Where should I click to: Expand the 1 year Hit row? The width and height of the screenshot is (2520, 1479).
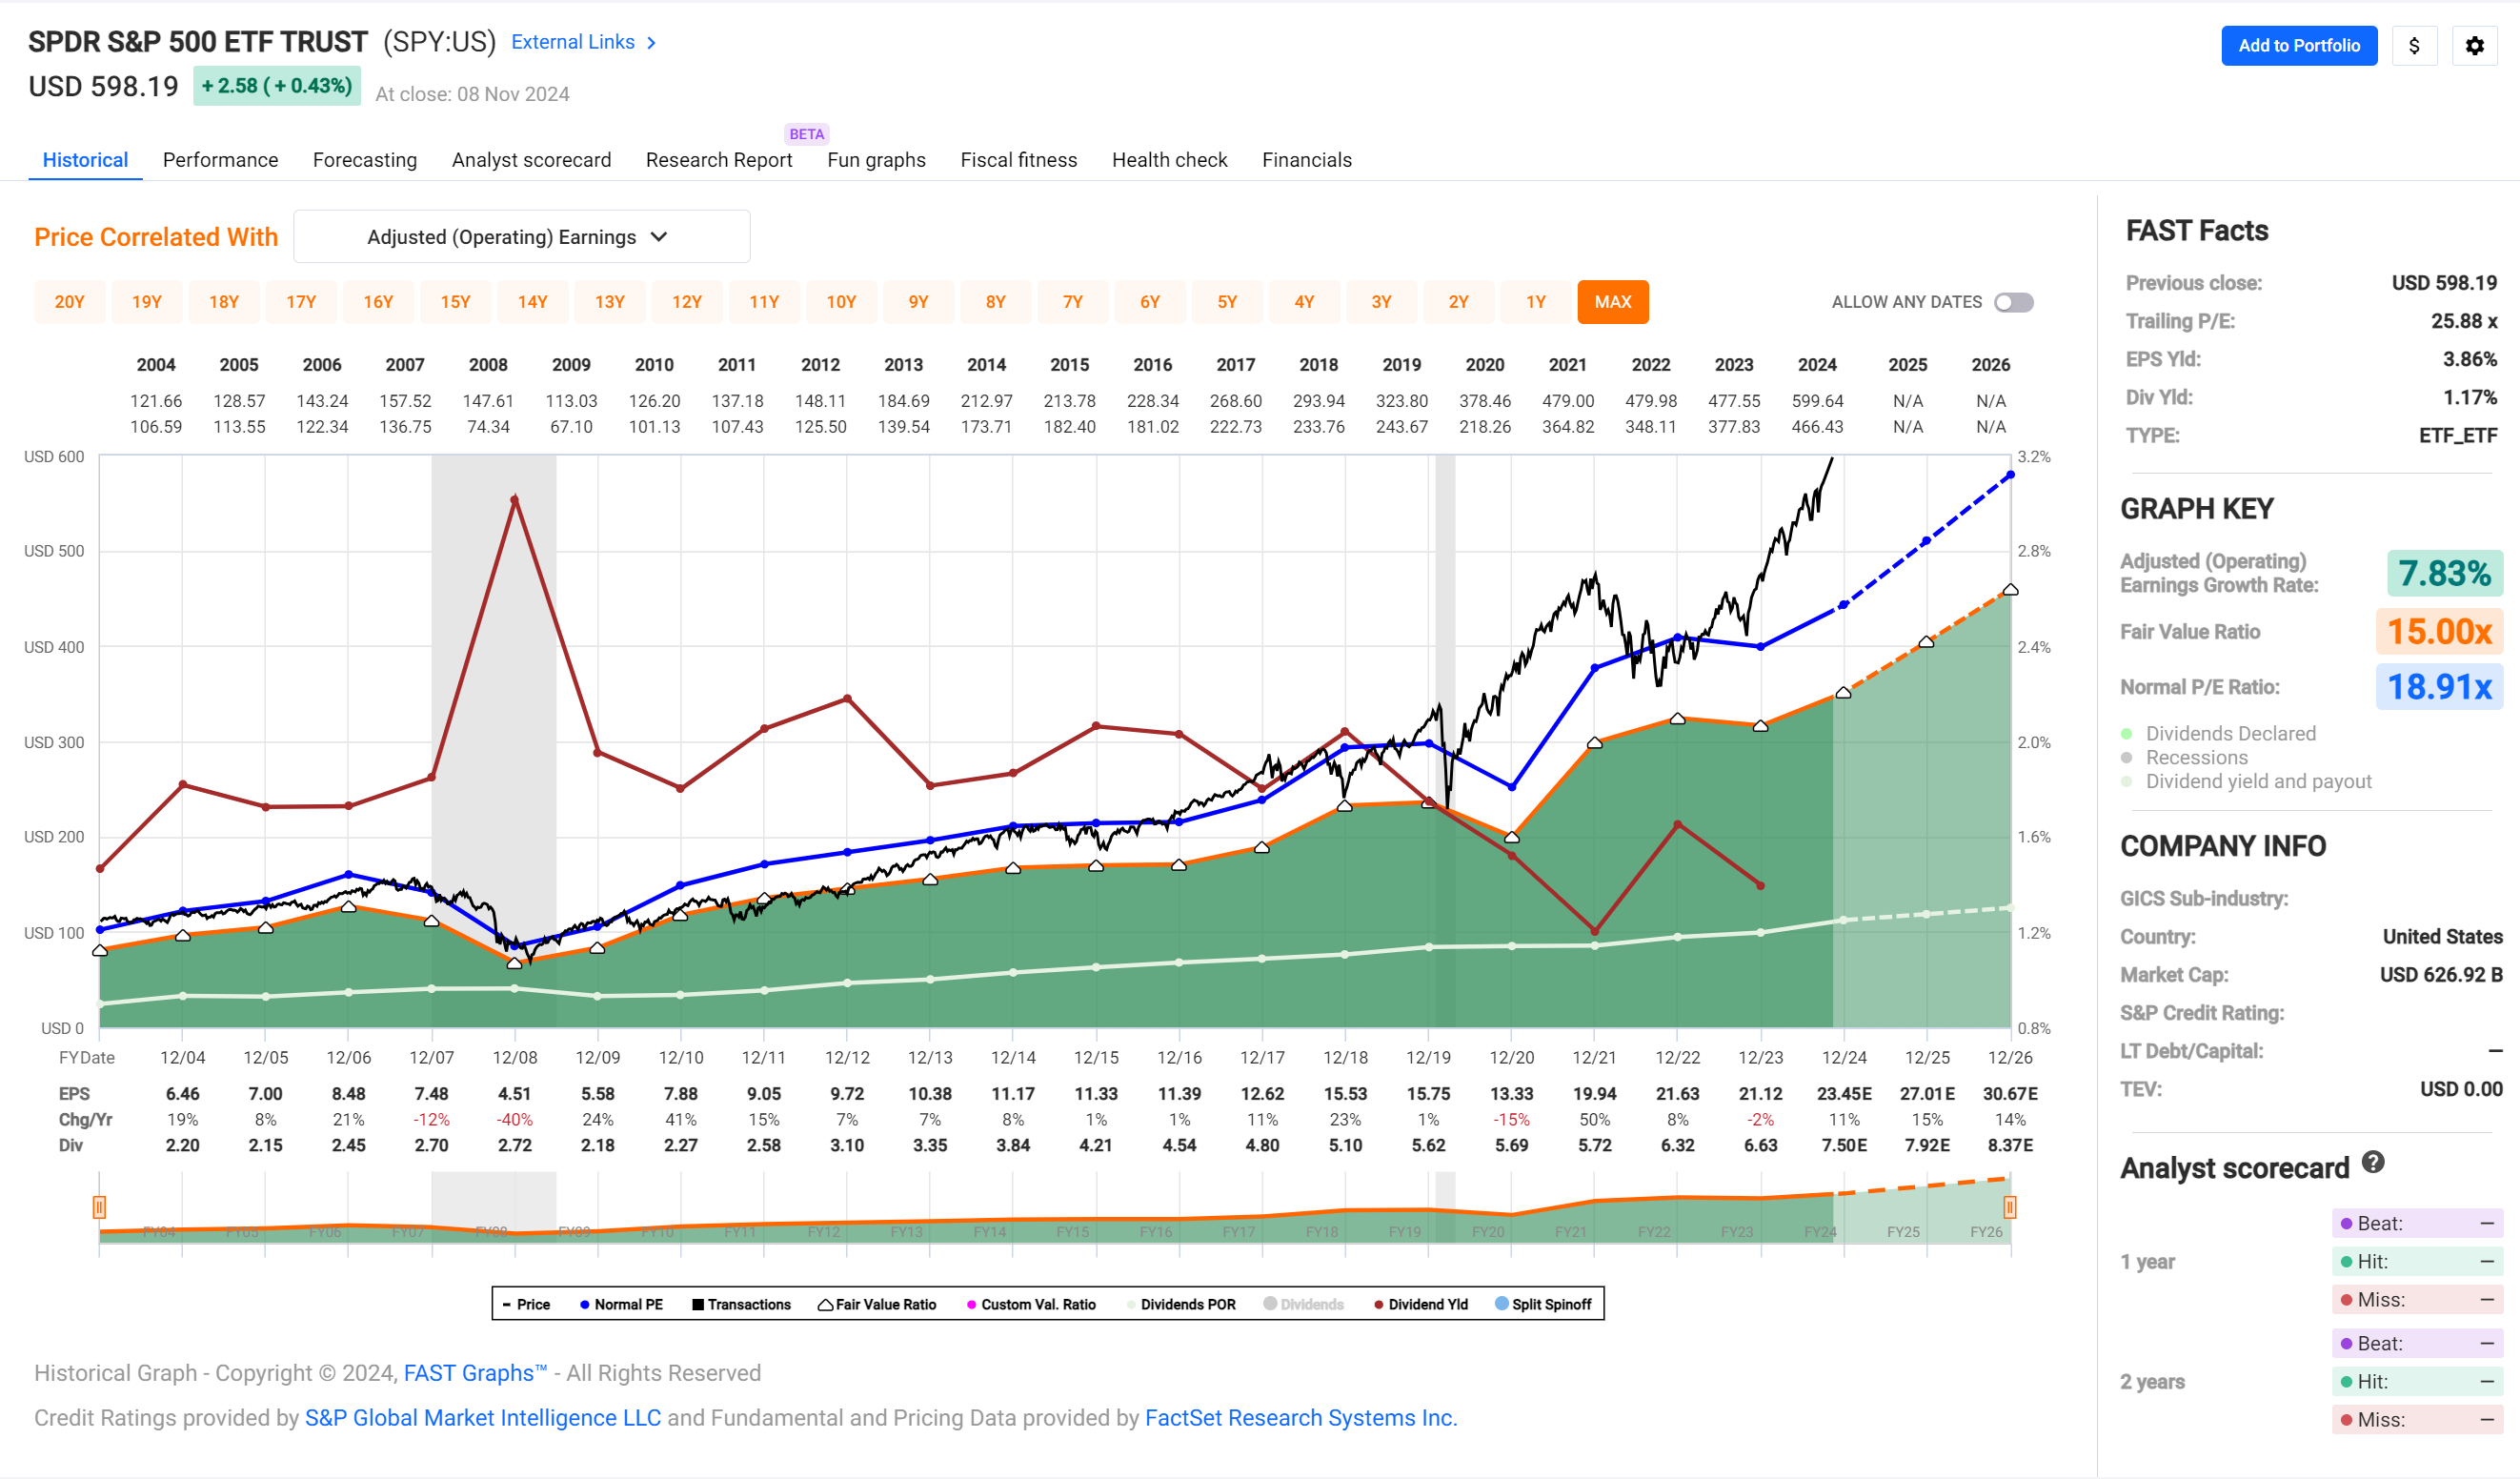(x=2417, y=1261)
